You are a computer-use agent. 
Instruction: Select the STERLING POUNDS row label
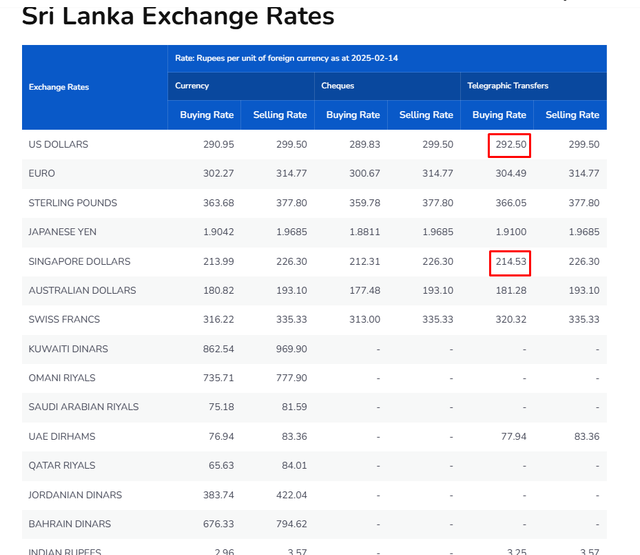pyautogui.click(x=73, y=203)
